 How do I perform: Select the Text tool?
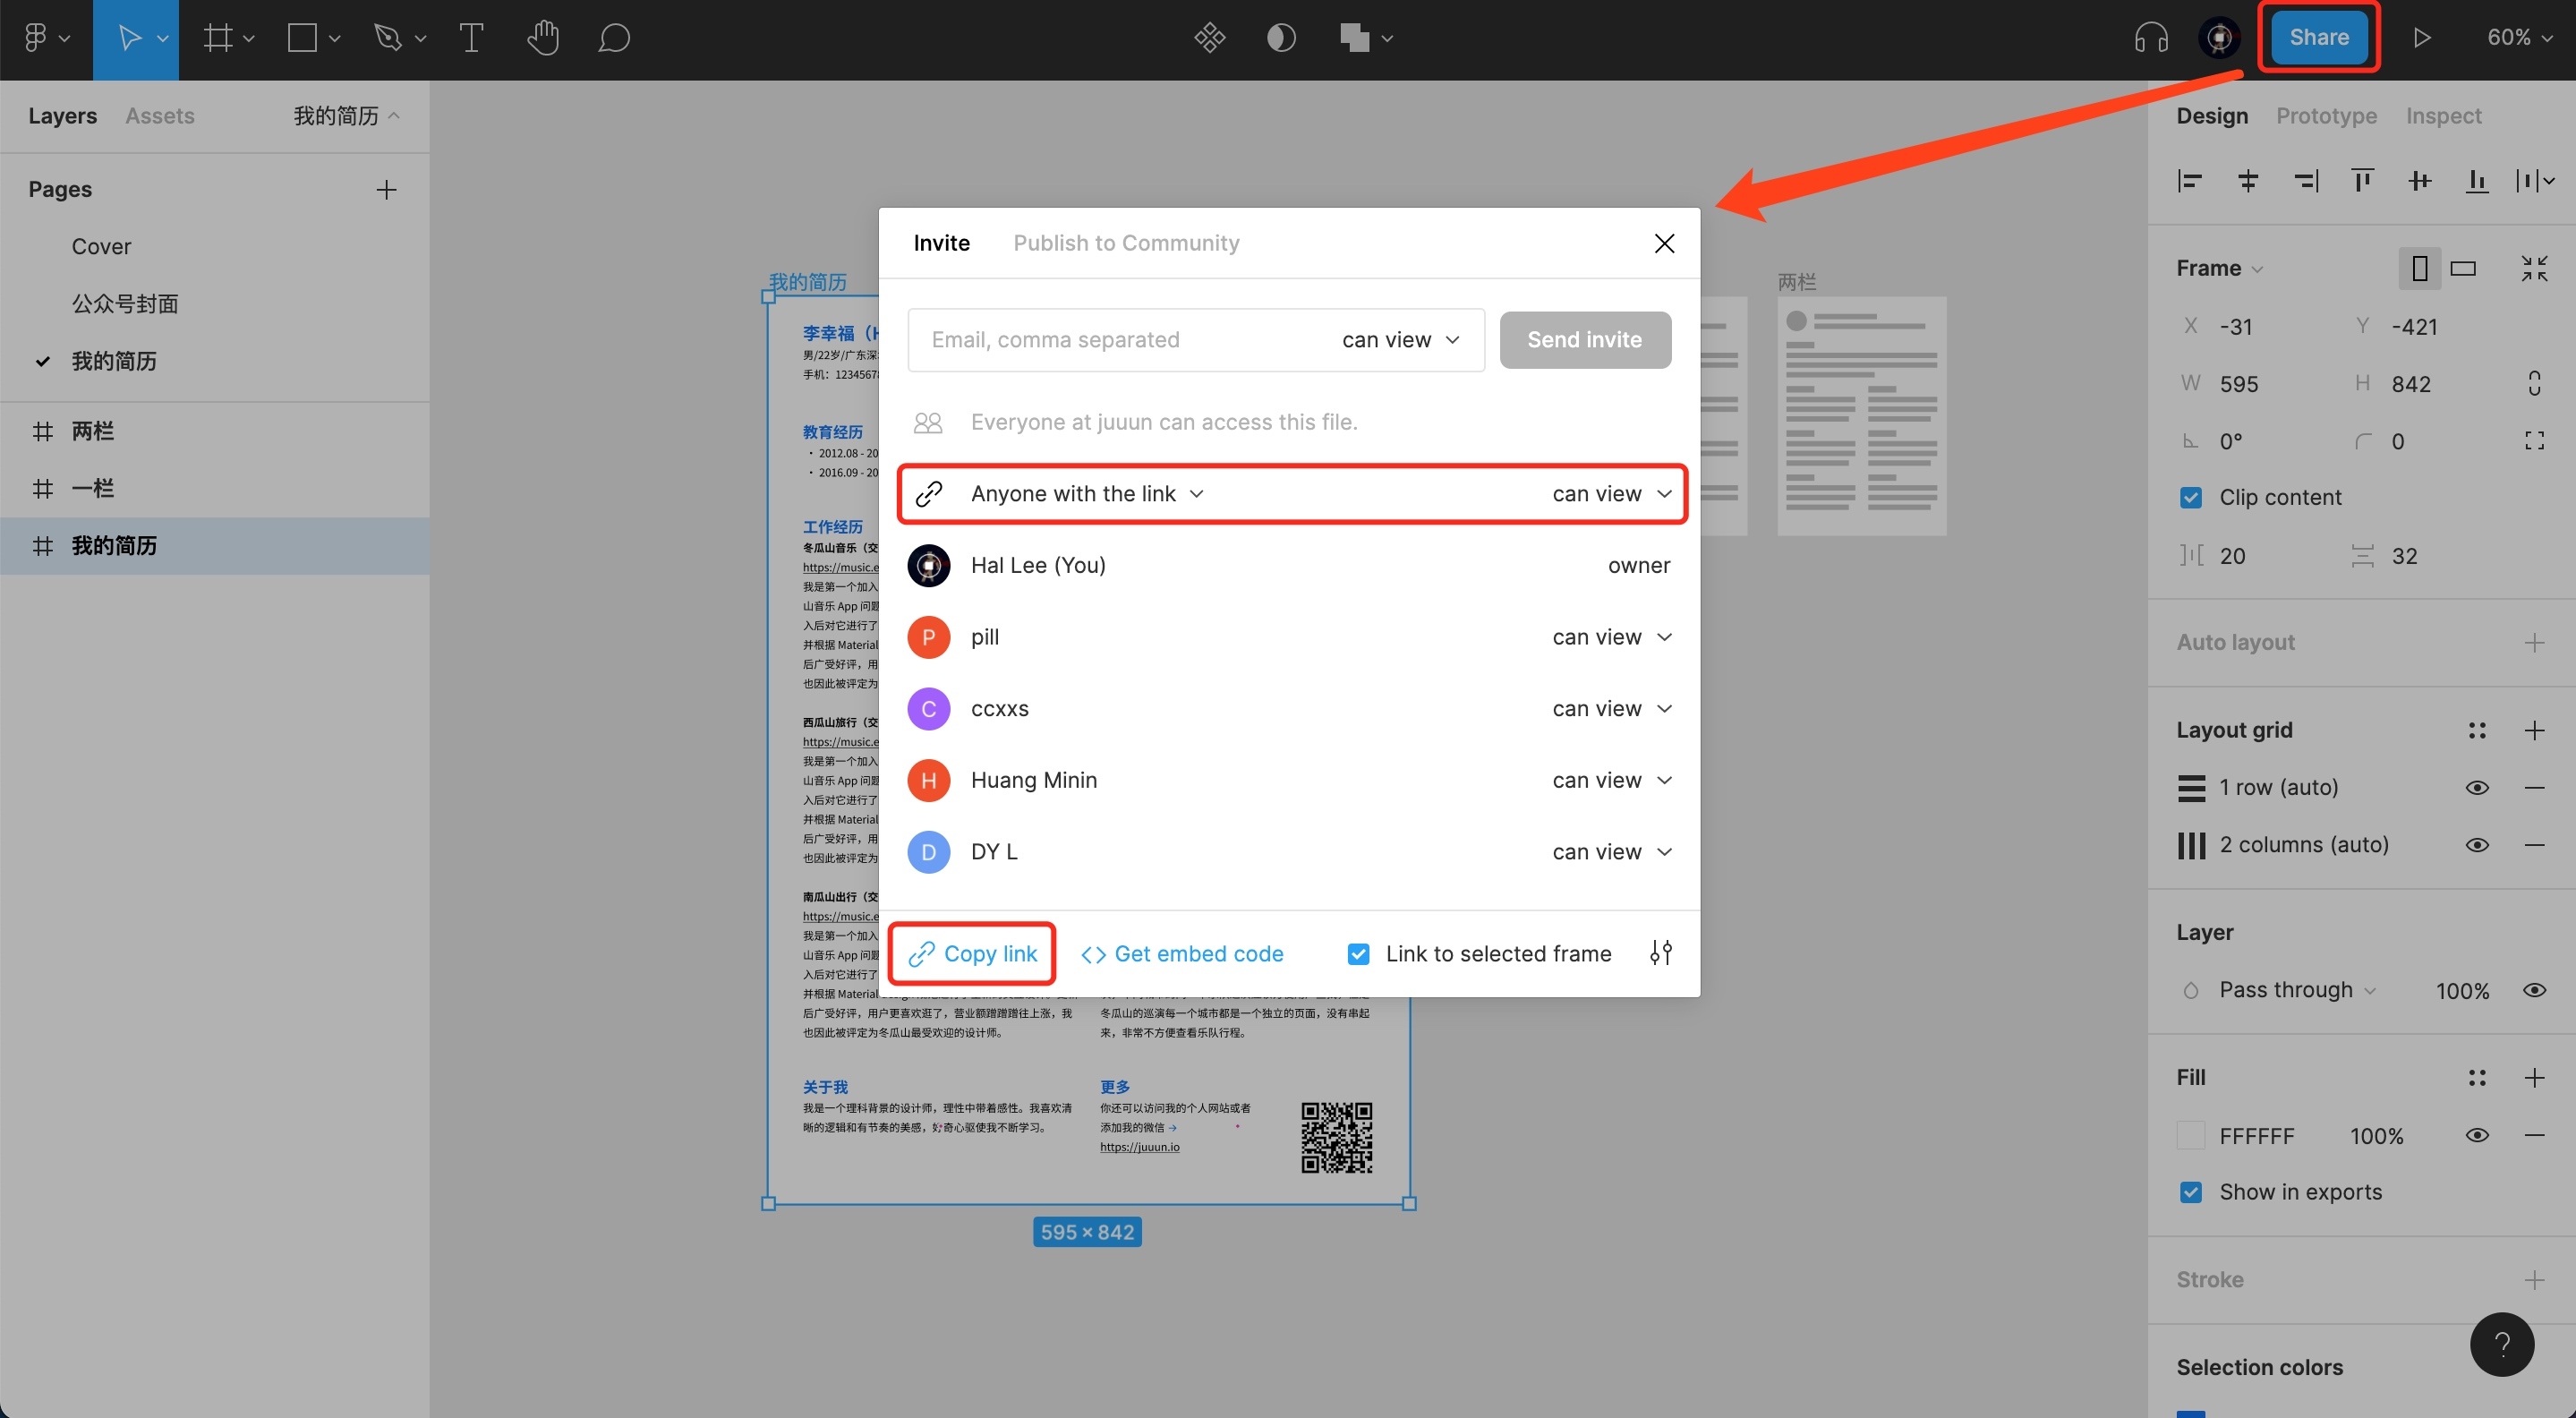pos(471,38)
